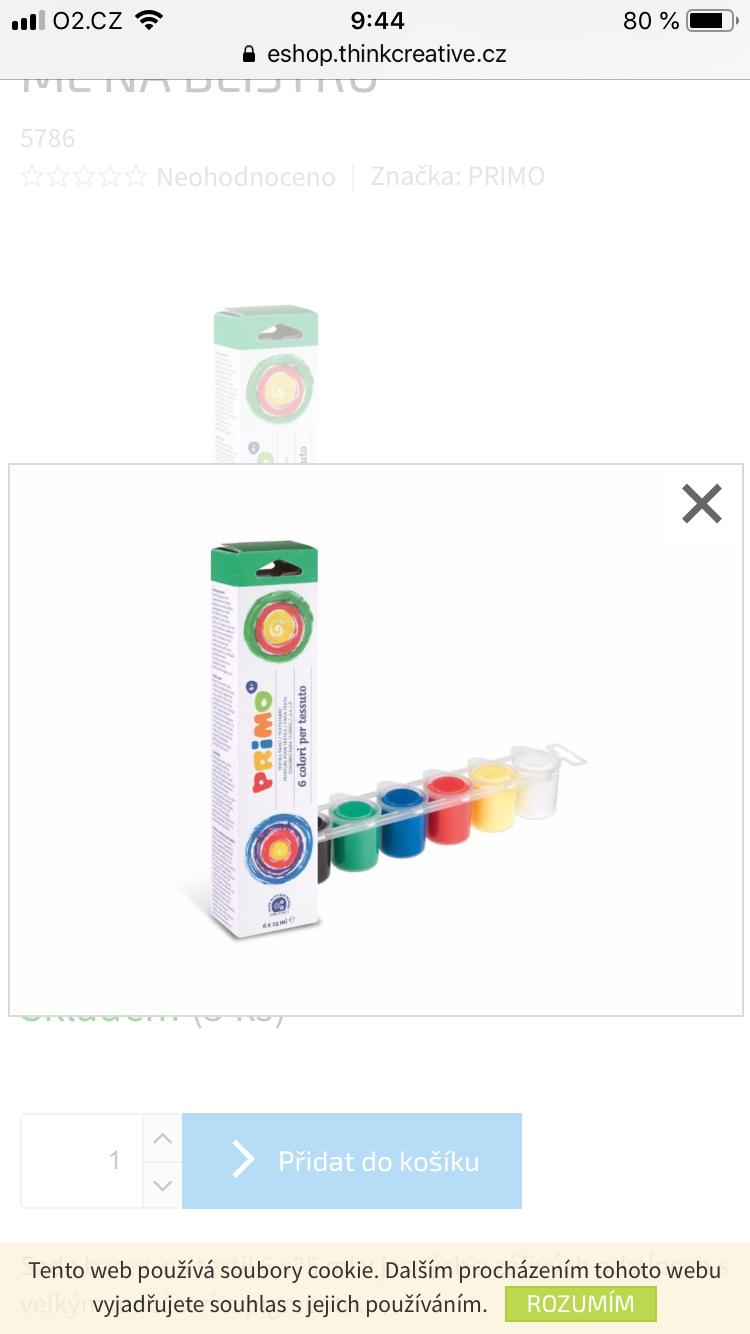Image resolution: width=750 pixels, height=1334 pixels.
Task: Close the enlarged product image popup
Action: point(702,504)
